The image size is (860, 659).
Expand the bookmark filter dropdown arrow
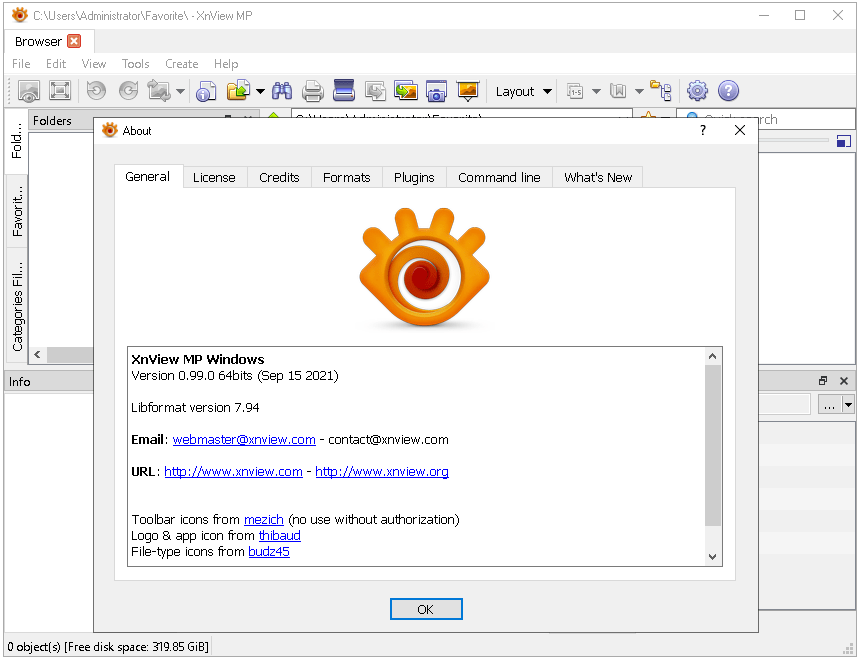639,92
